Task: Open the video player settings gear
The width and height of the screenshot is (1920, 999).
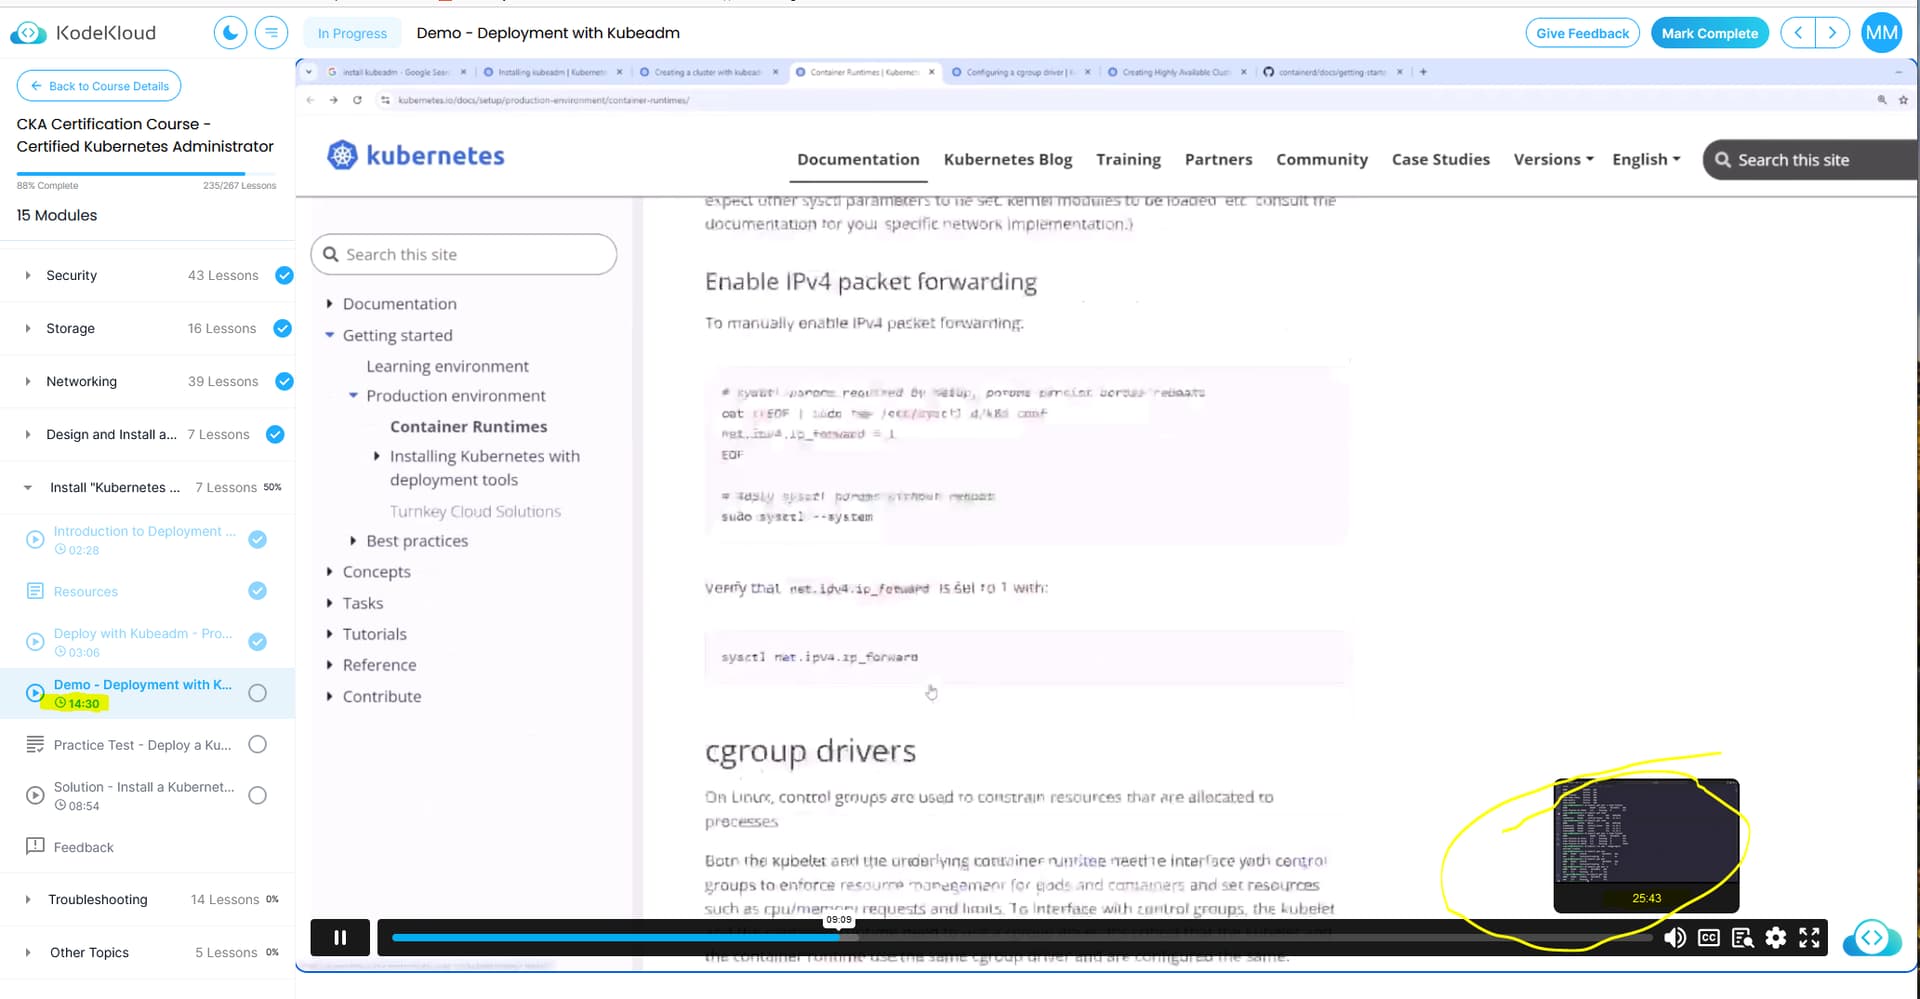Action: 1776,937
